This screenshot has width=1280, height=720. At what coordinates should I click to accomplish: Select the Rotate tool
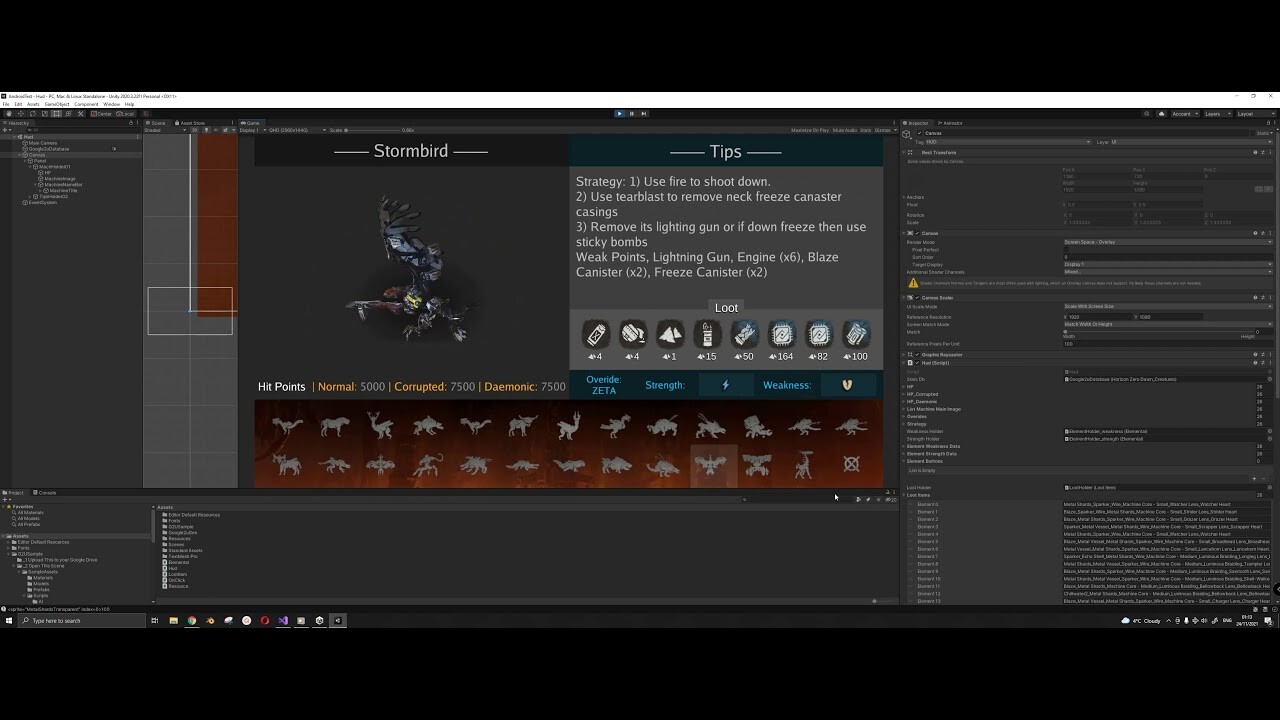[x=33, y=113]
